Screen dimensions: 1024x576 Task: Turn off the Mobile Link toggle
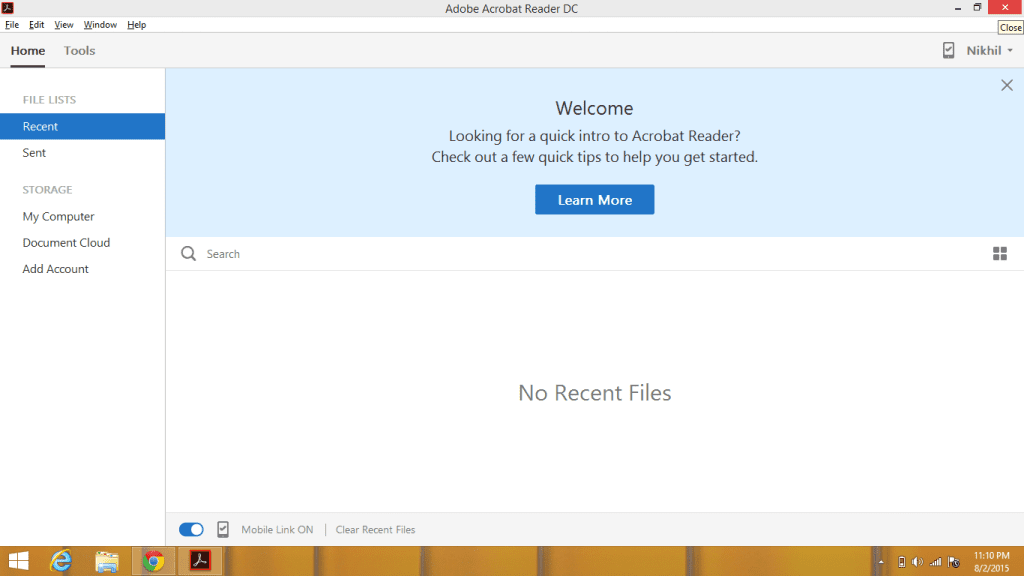[191, 529]
